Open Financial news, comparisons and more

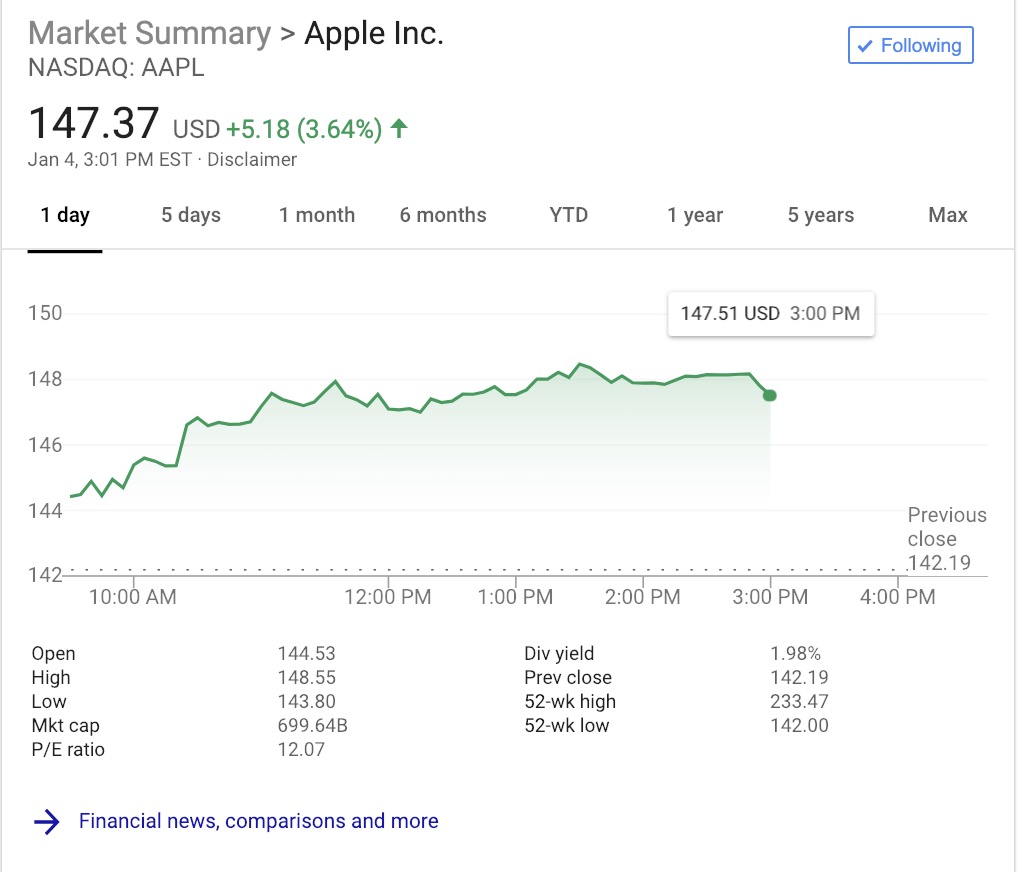257,821
